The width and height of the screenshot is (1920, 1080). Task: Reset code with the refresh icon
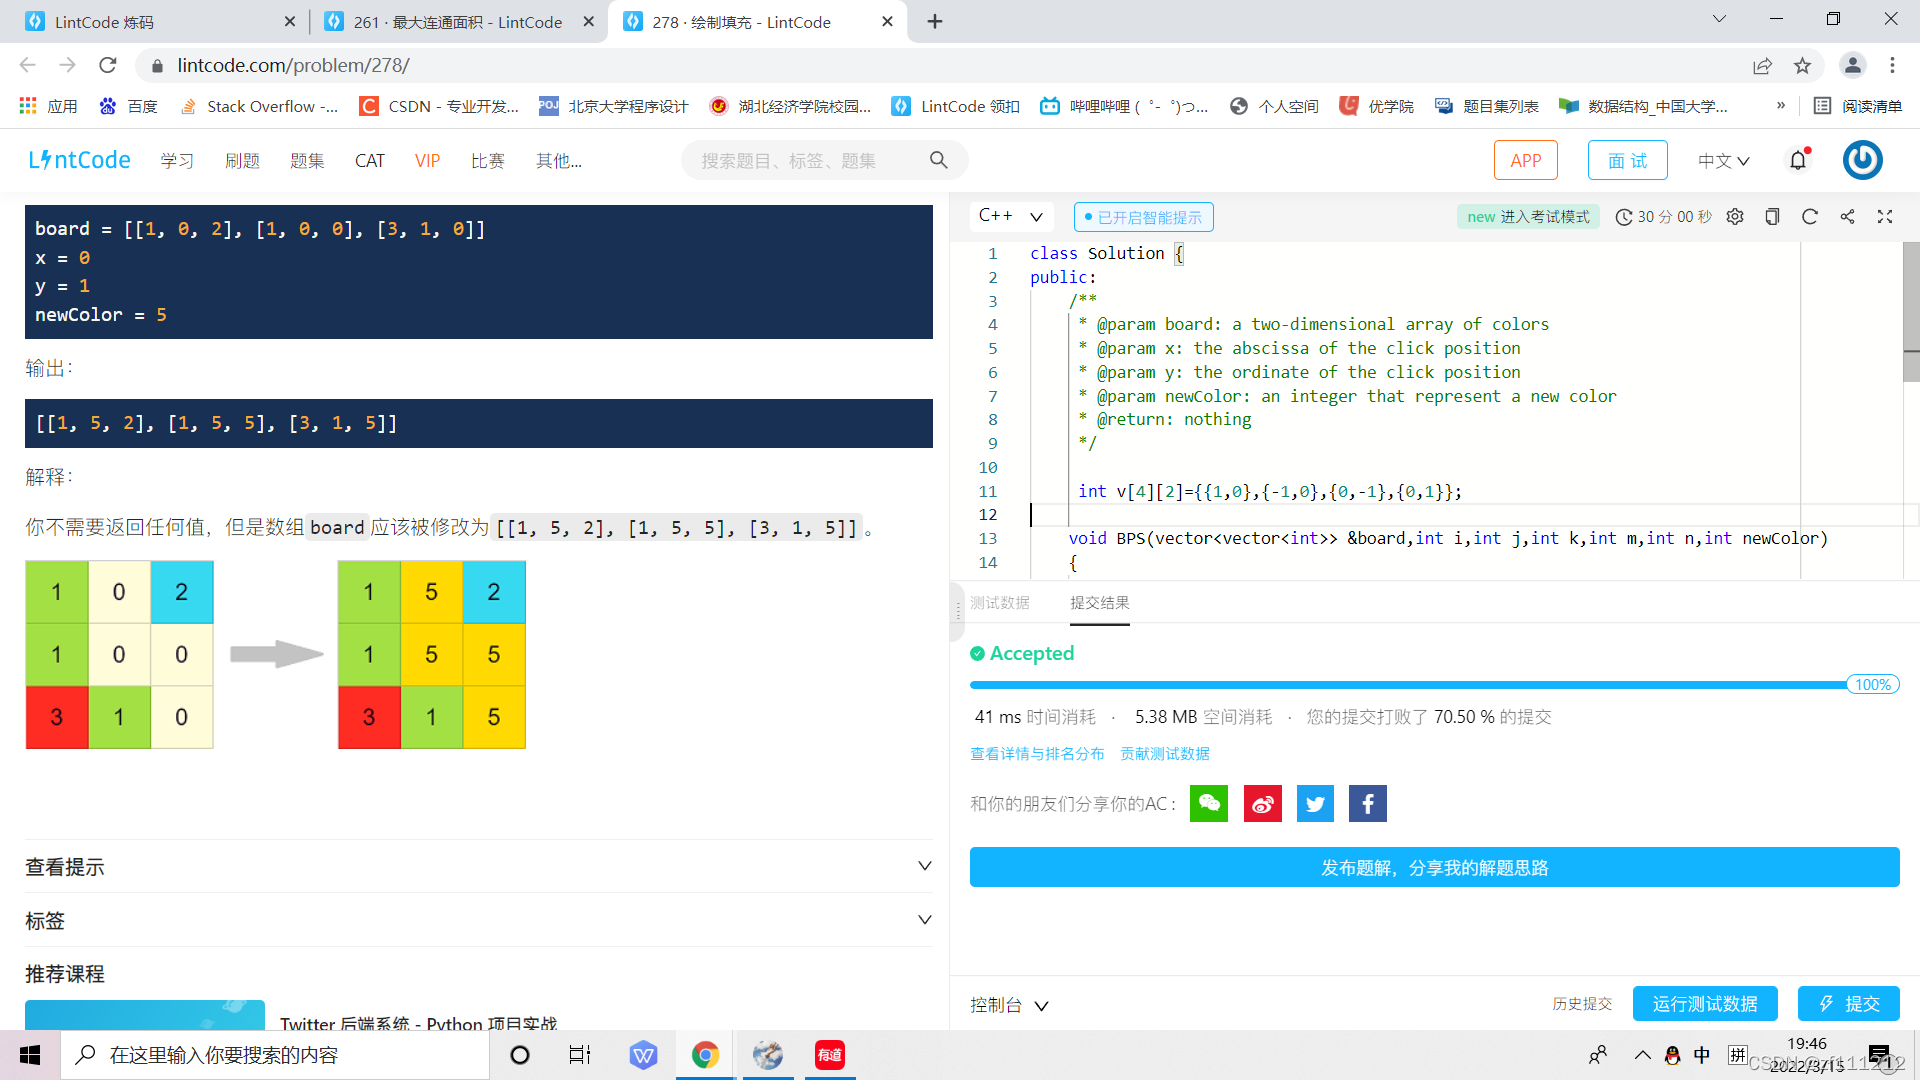[1809, 217]
